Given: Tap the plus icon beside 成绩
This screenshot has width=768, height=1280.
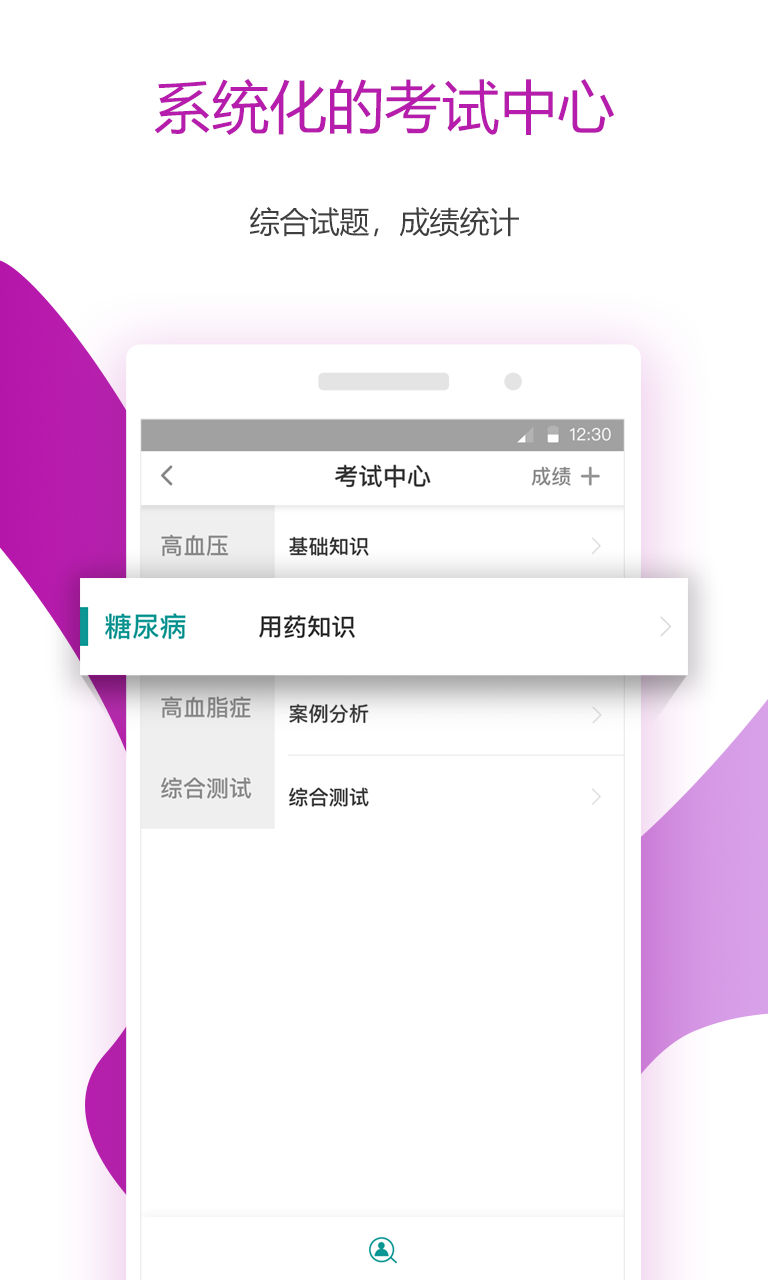Looking at the screenshot, I should tap(591, 476).
